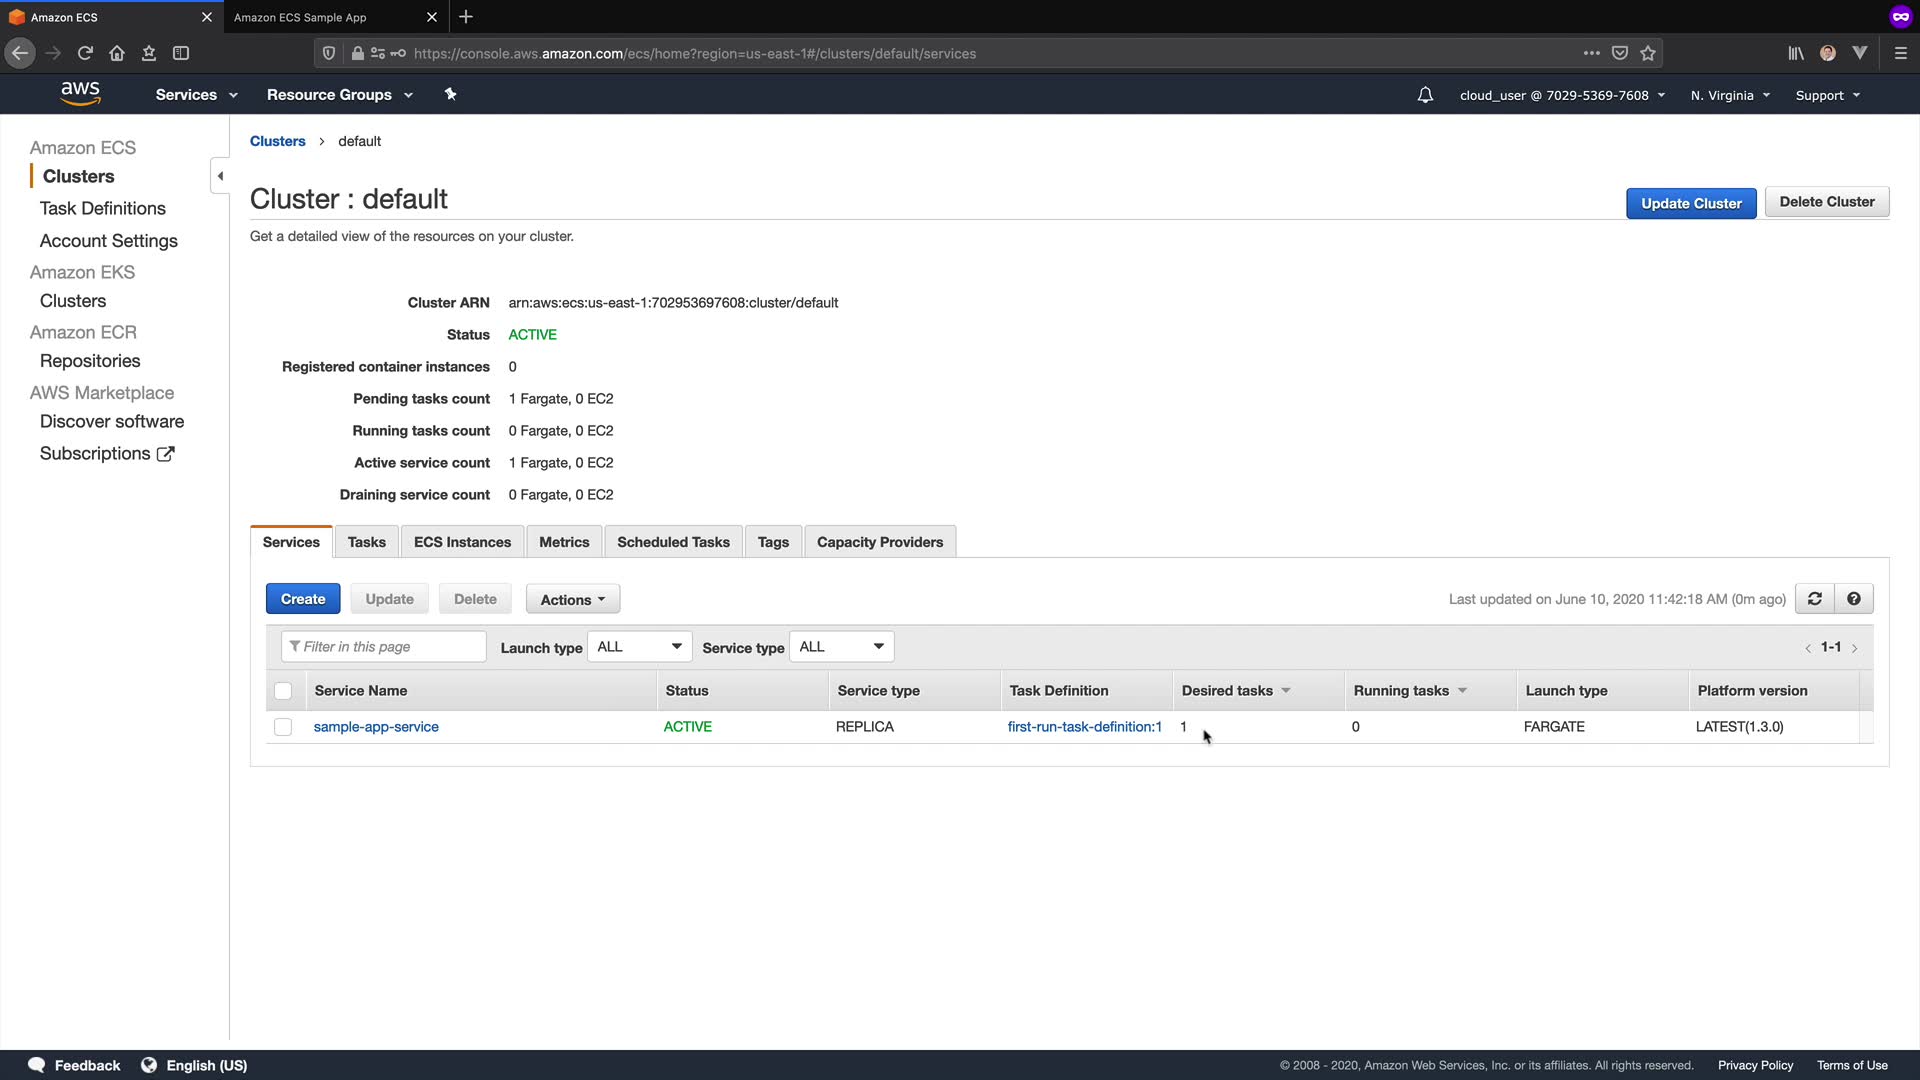
Task: Check the sample-app-service row checkbox
Action: 283,727
